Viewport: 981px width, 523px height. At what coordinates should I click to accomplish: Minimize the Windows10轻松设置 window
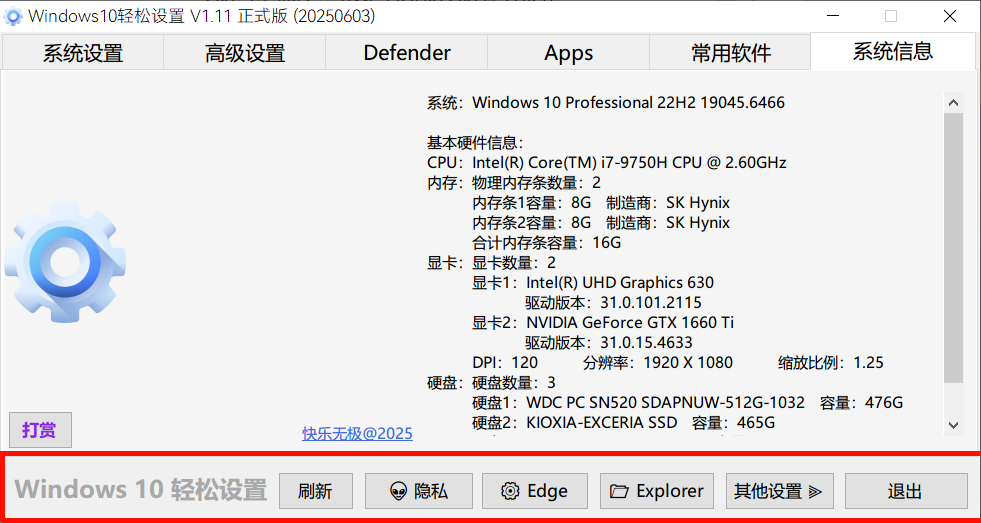832,16
